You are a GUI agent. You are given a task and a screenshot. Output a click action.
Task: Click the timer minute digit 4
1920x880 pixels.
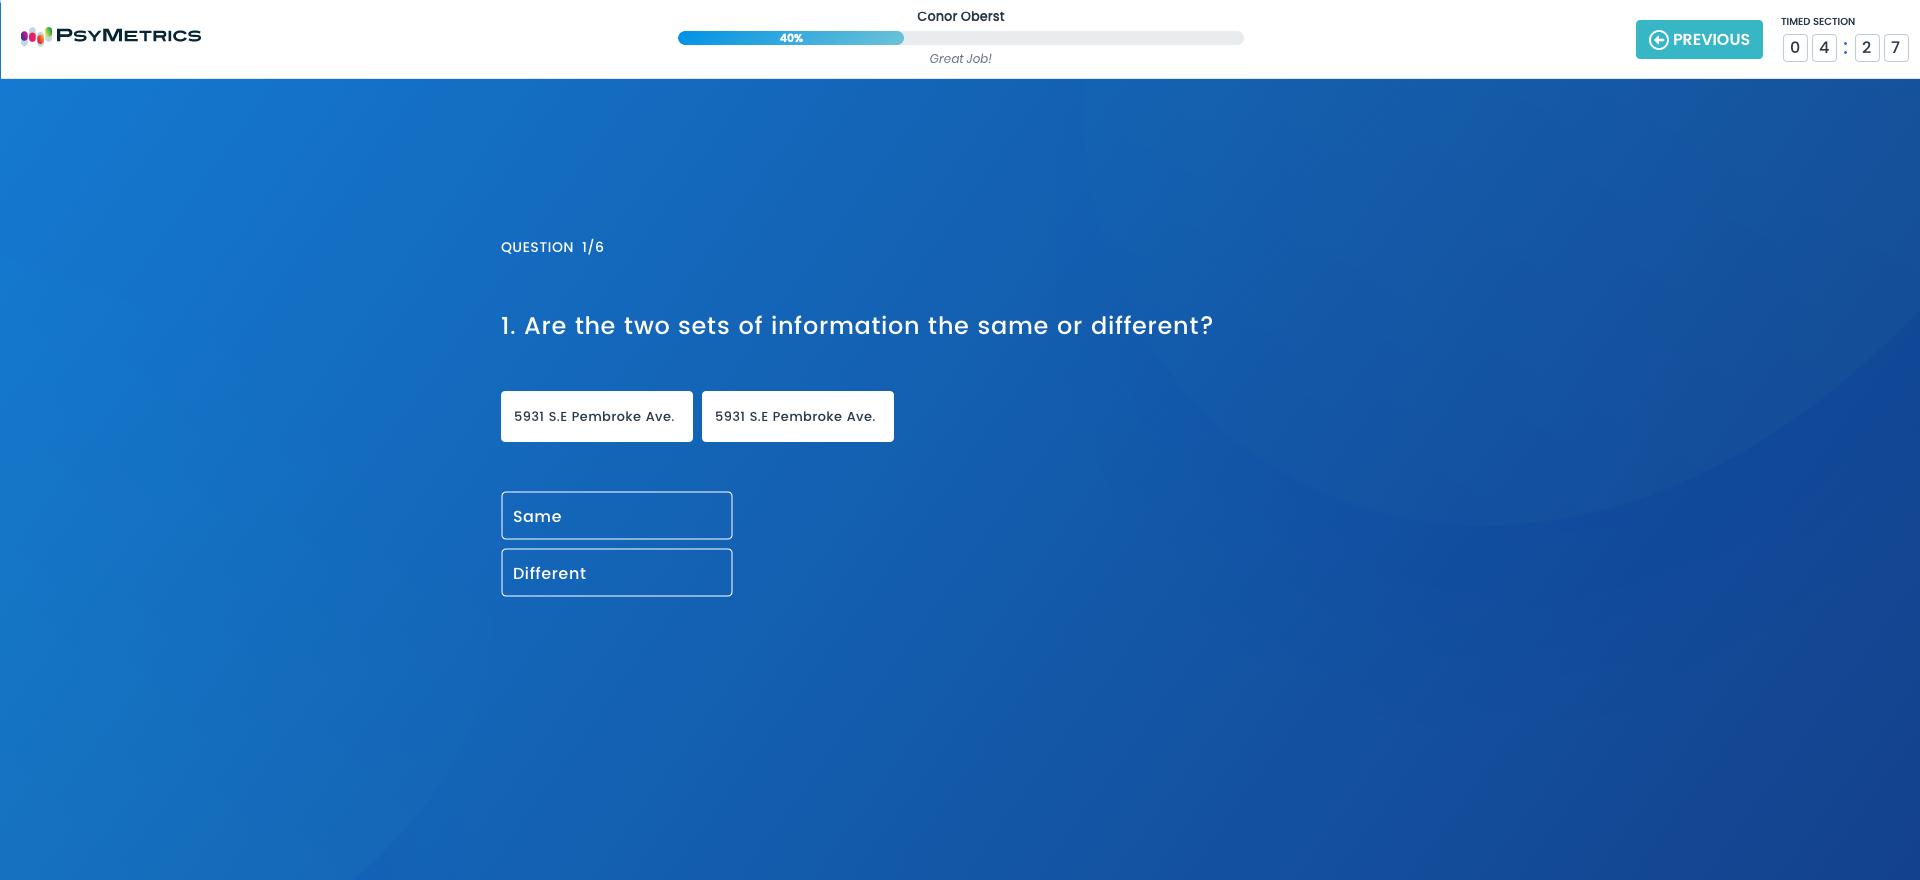tap(1824, 48)
